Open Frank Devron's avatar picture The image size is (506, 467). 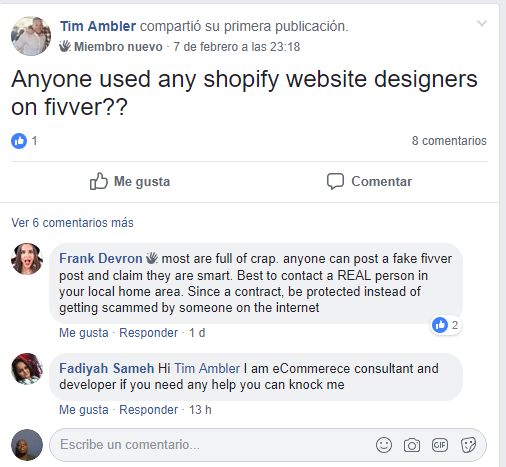click(x=27, y=259)
